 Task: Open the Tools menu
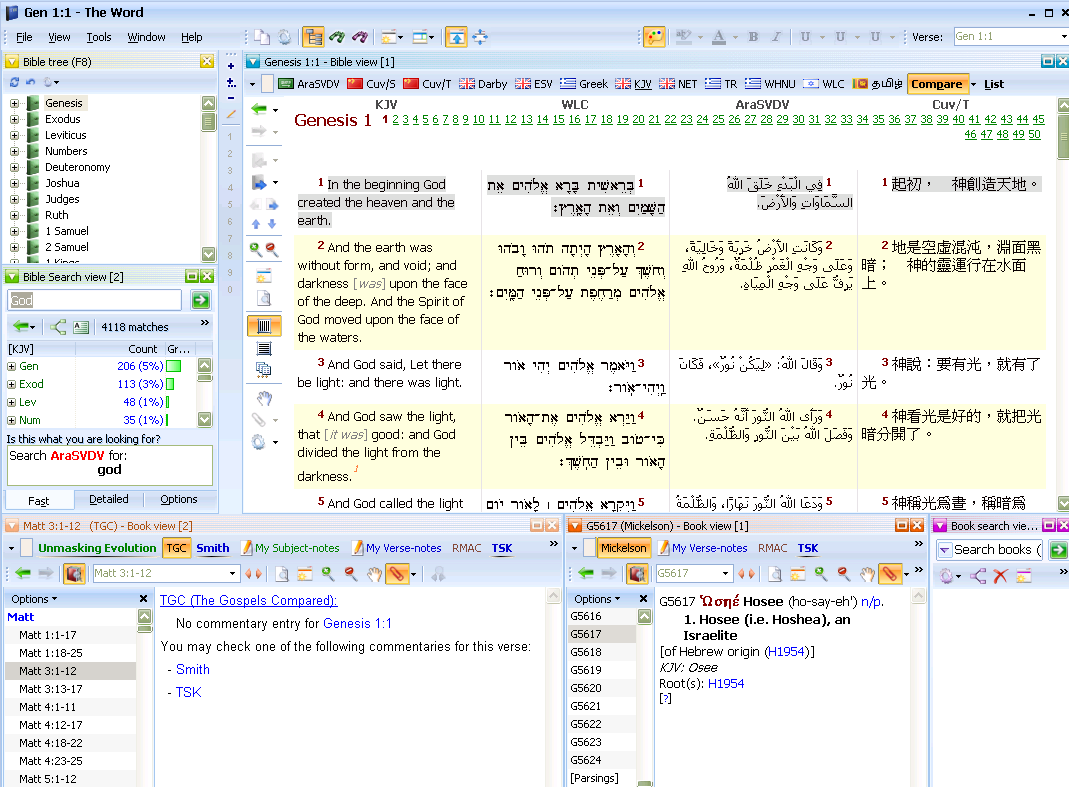(x=99, y=37)
